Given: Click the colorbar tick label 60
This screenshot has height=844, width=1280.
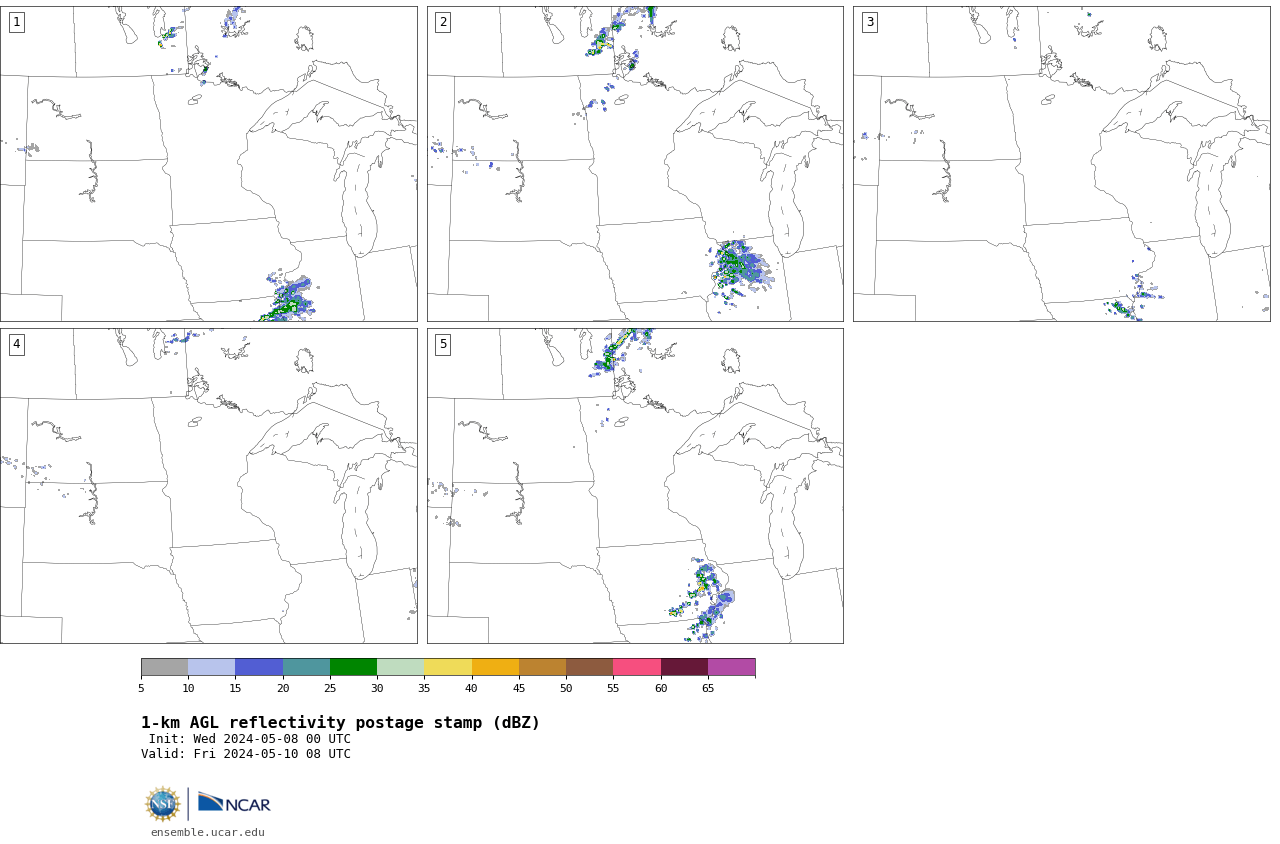Looking at the screenshot, I should [x=661, y=688].
